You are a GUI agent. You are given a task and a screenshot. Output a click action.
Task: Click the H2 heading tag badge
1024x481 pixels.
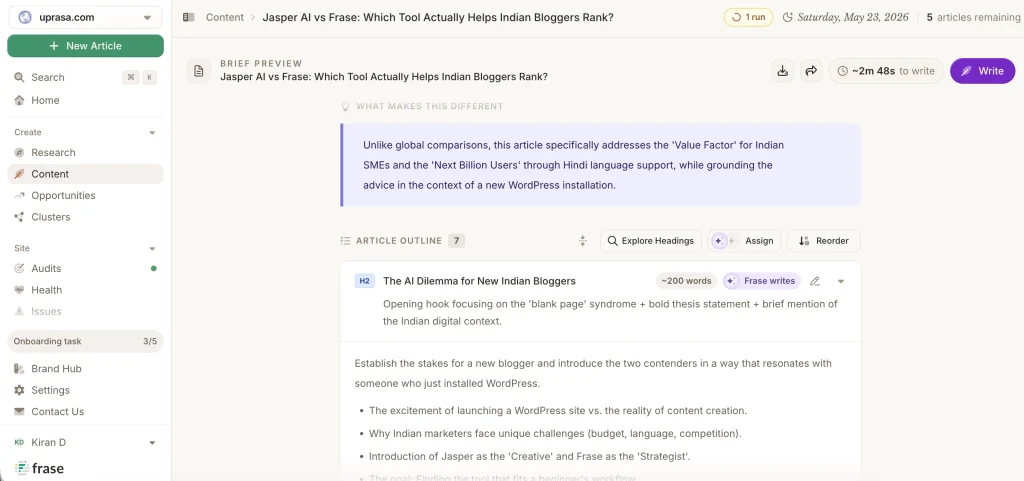[364, 281]
